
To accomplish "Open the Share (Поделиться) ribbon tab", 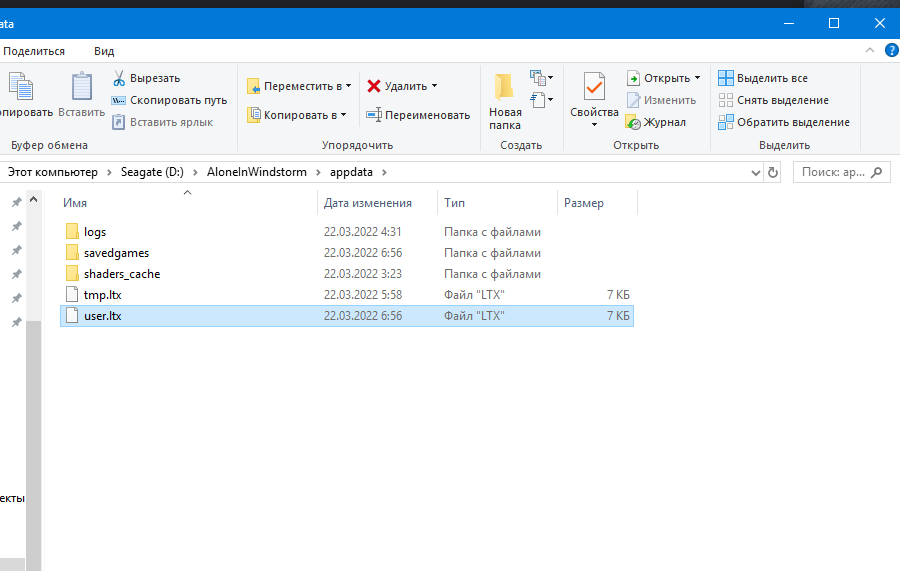I will coord(34,51).
